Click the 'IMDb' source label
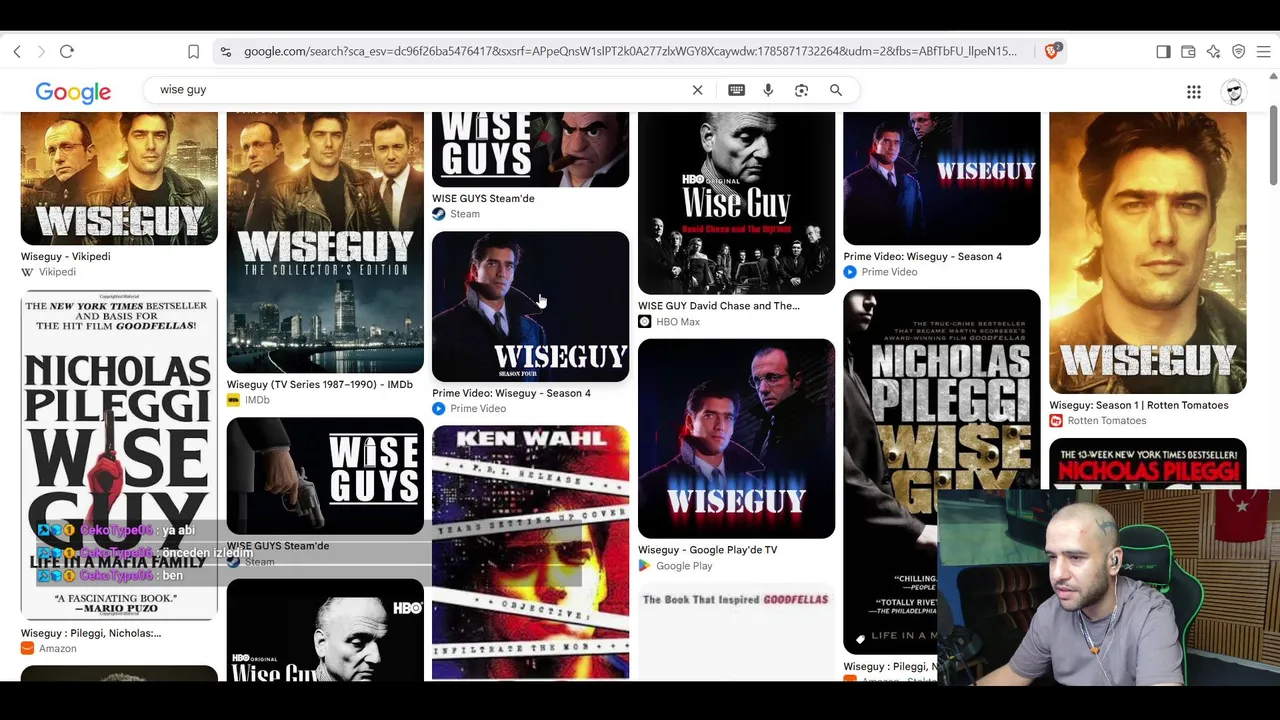 257,400
